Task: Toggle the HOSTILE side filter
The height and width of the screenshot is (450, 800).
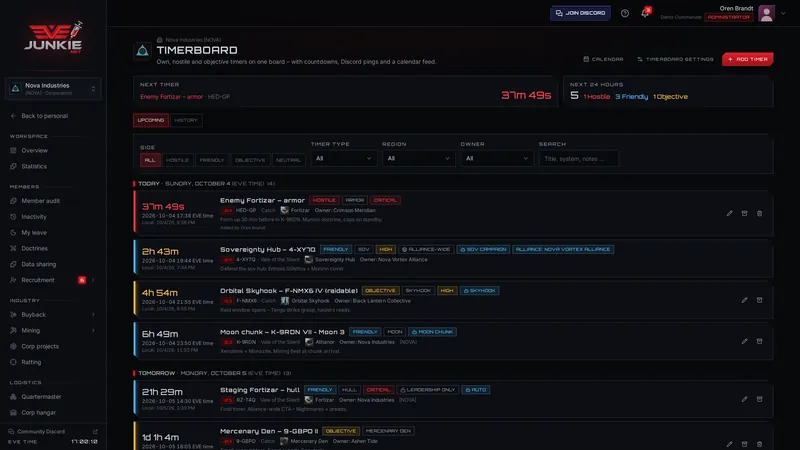Action: pos(177,160)
